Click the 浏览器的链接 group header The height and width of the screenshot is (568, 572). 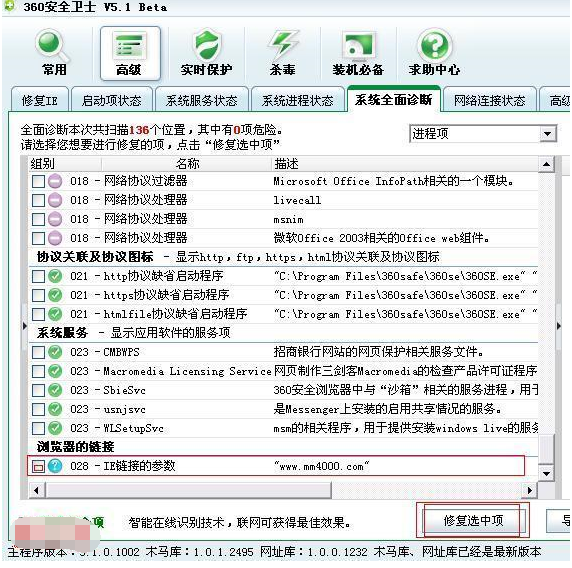pos(76,447)
